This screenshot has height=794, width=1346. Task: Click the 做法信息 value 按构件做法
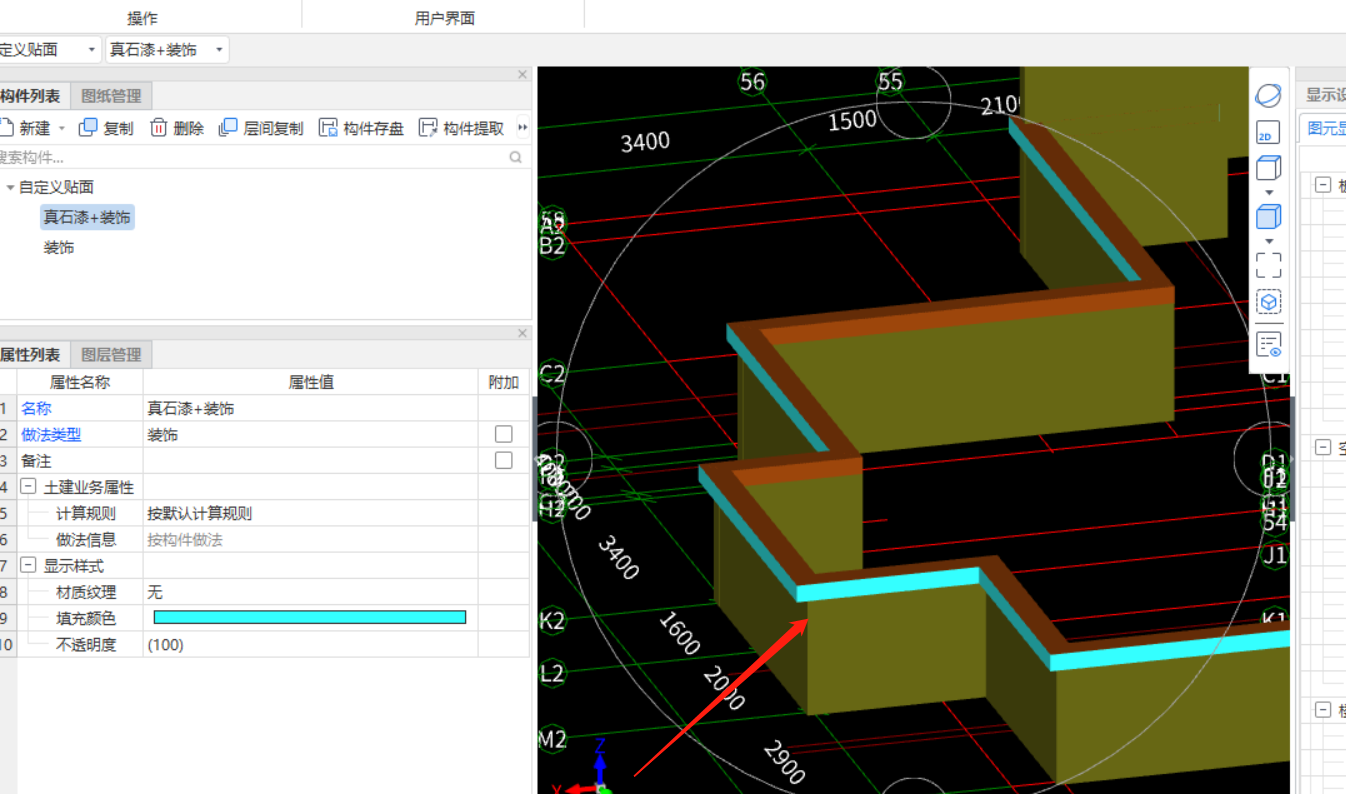310,539
